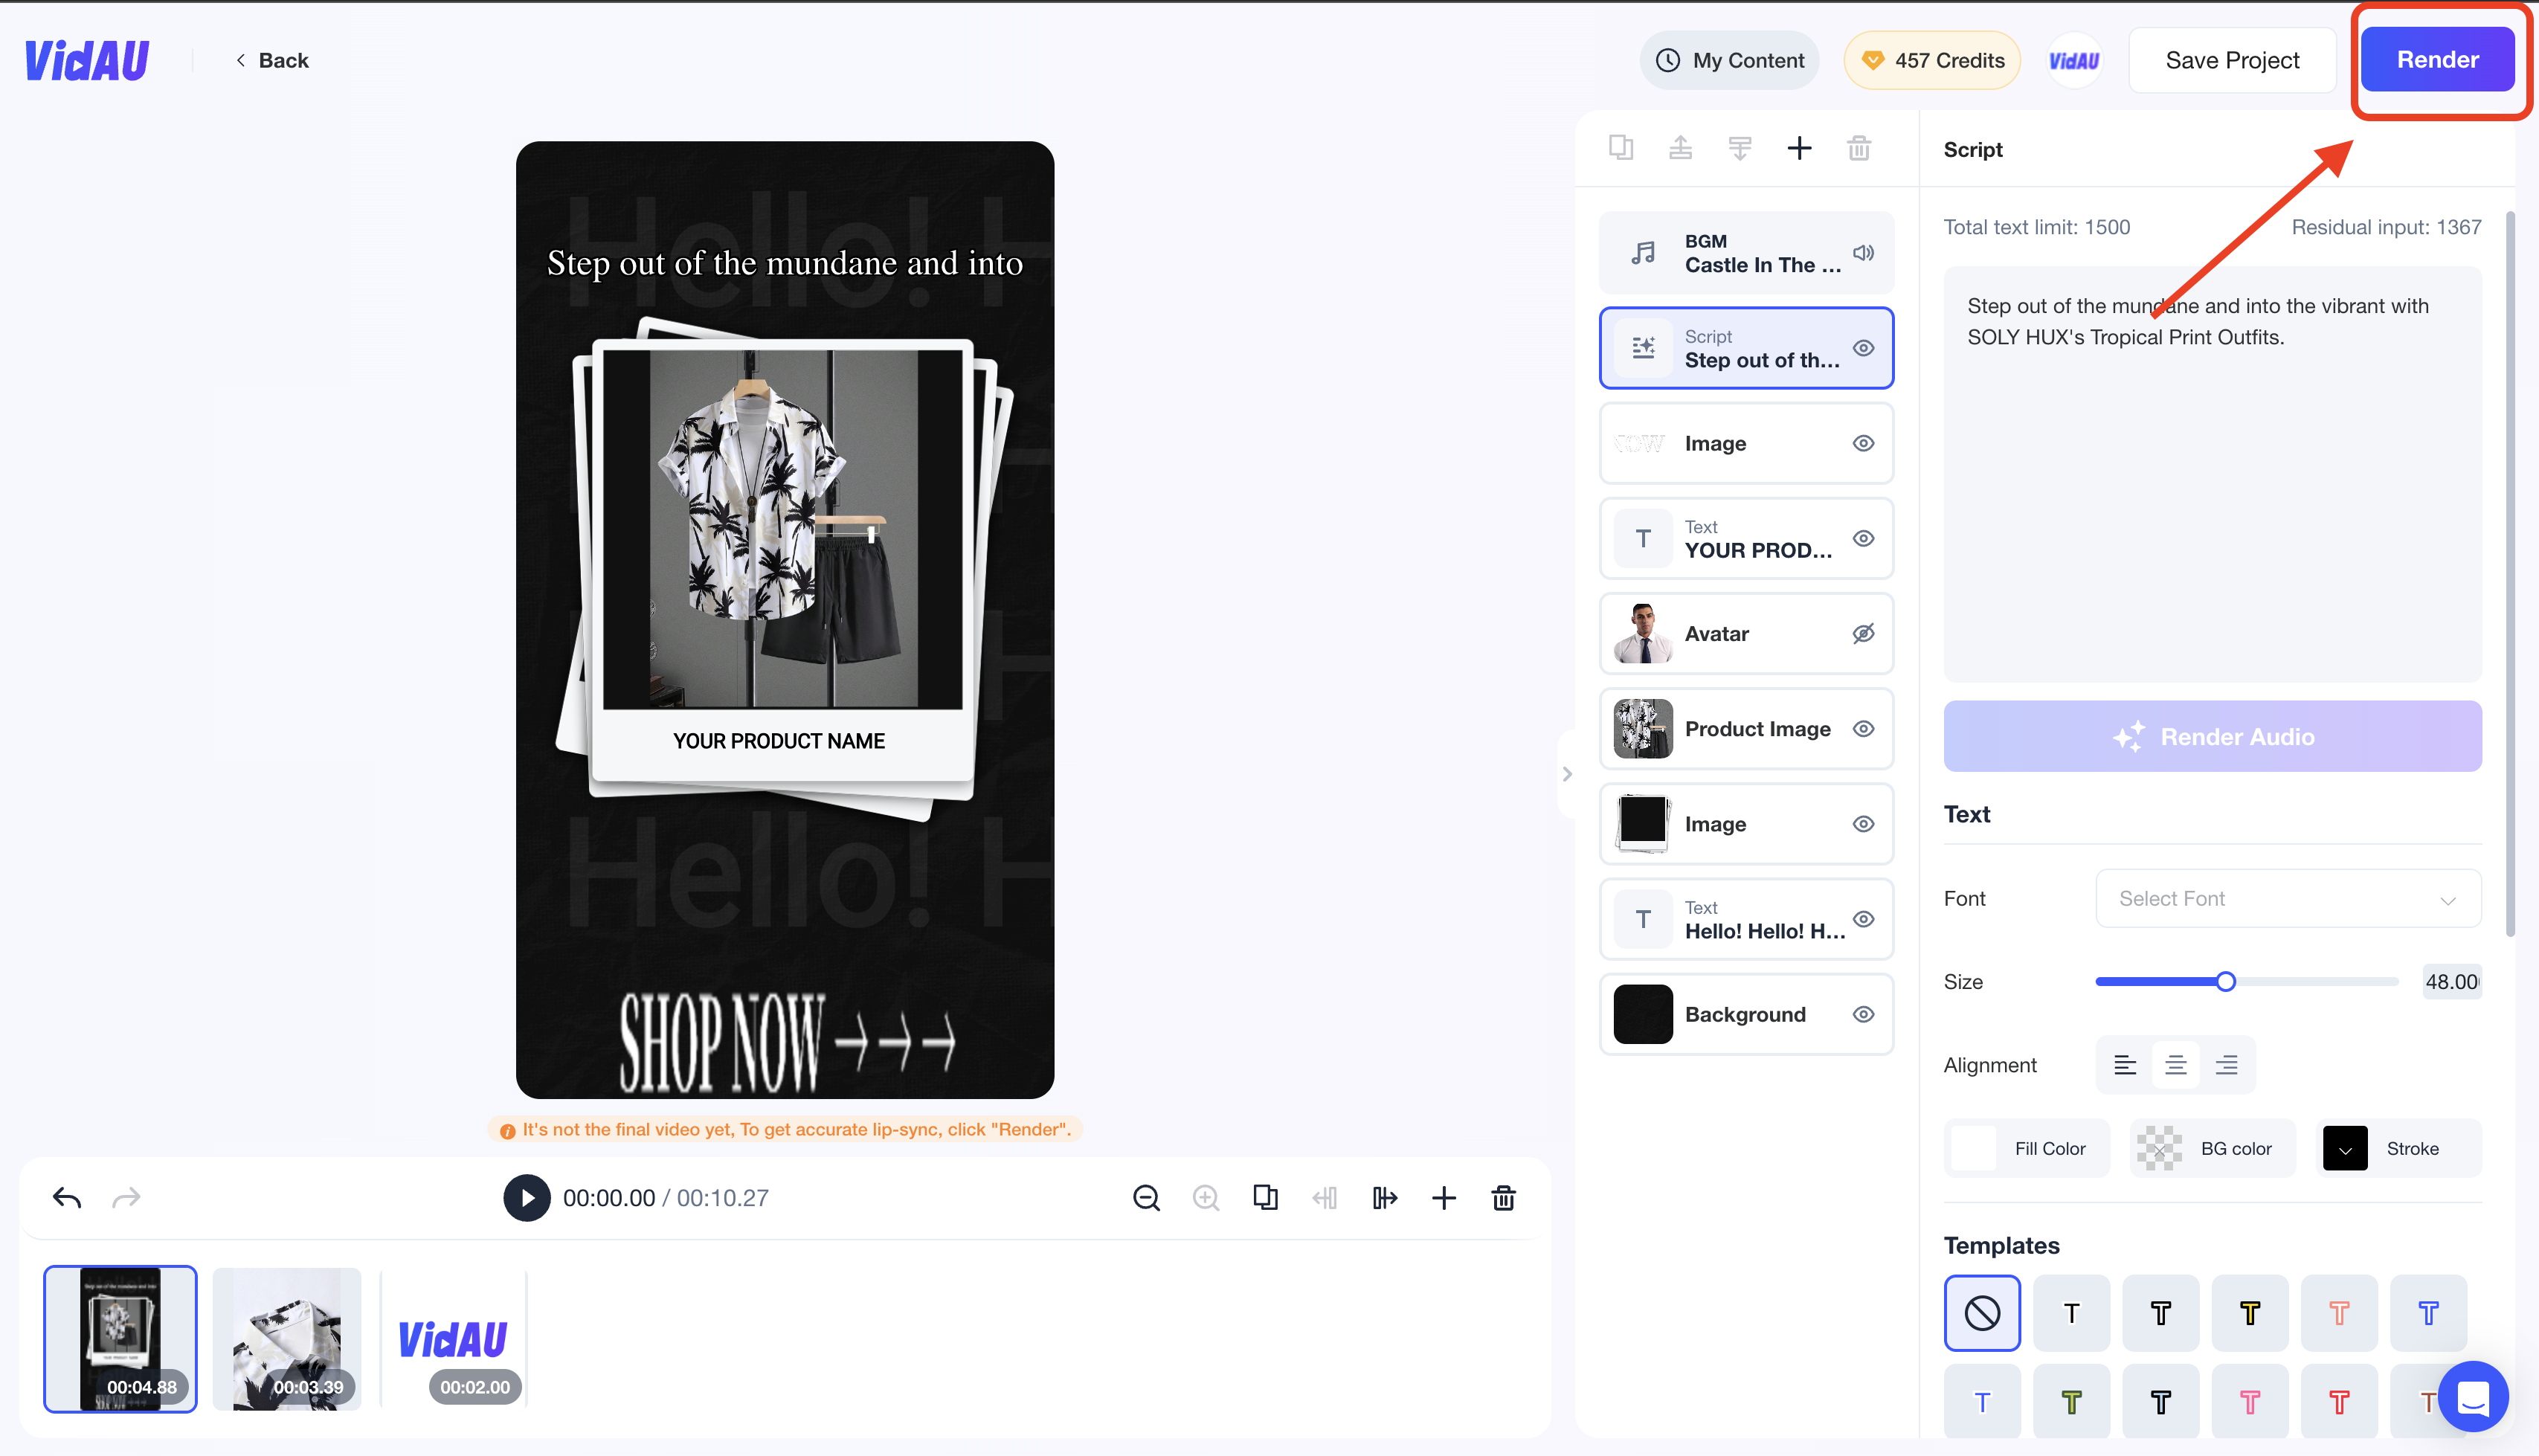This screenshot has width=2539, height=1456.
Task: Select the Render Audio option
Action: point(2213,734)
